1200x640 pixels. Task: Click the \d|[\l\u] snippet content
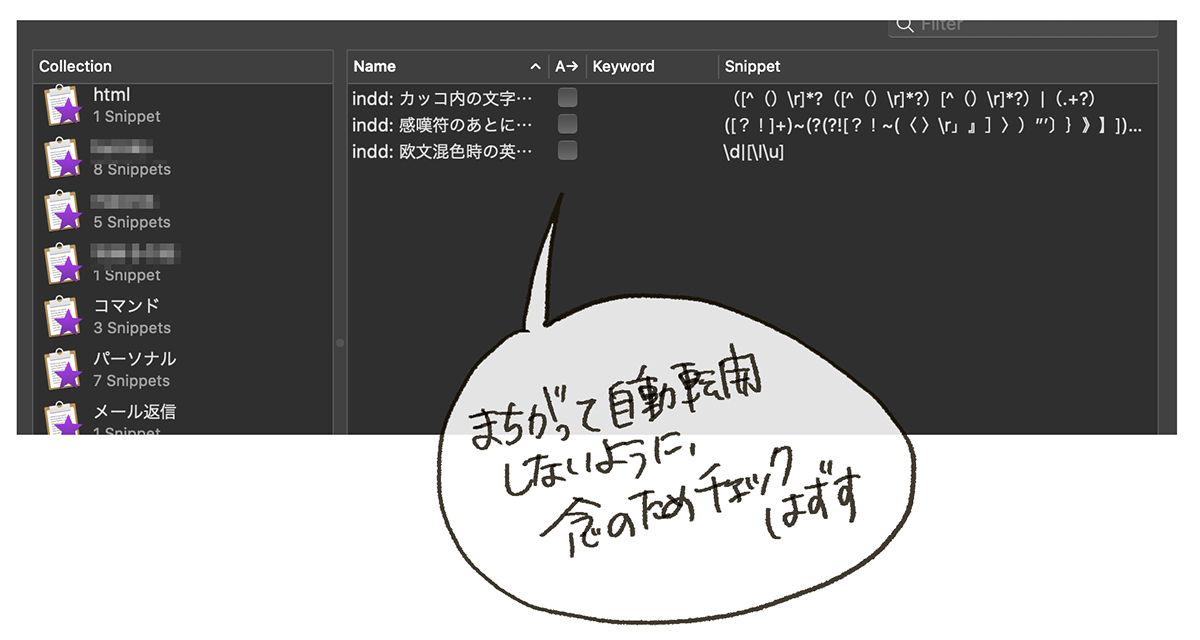754,152
